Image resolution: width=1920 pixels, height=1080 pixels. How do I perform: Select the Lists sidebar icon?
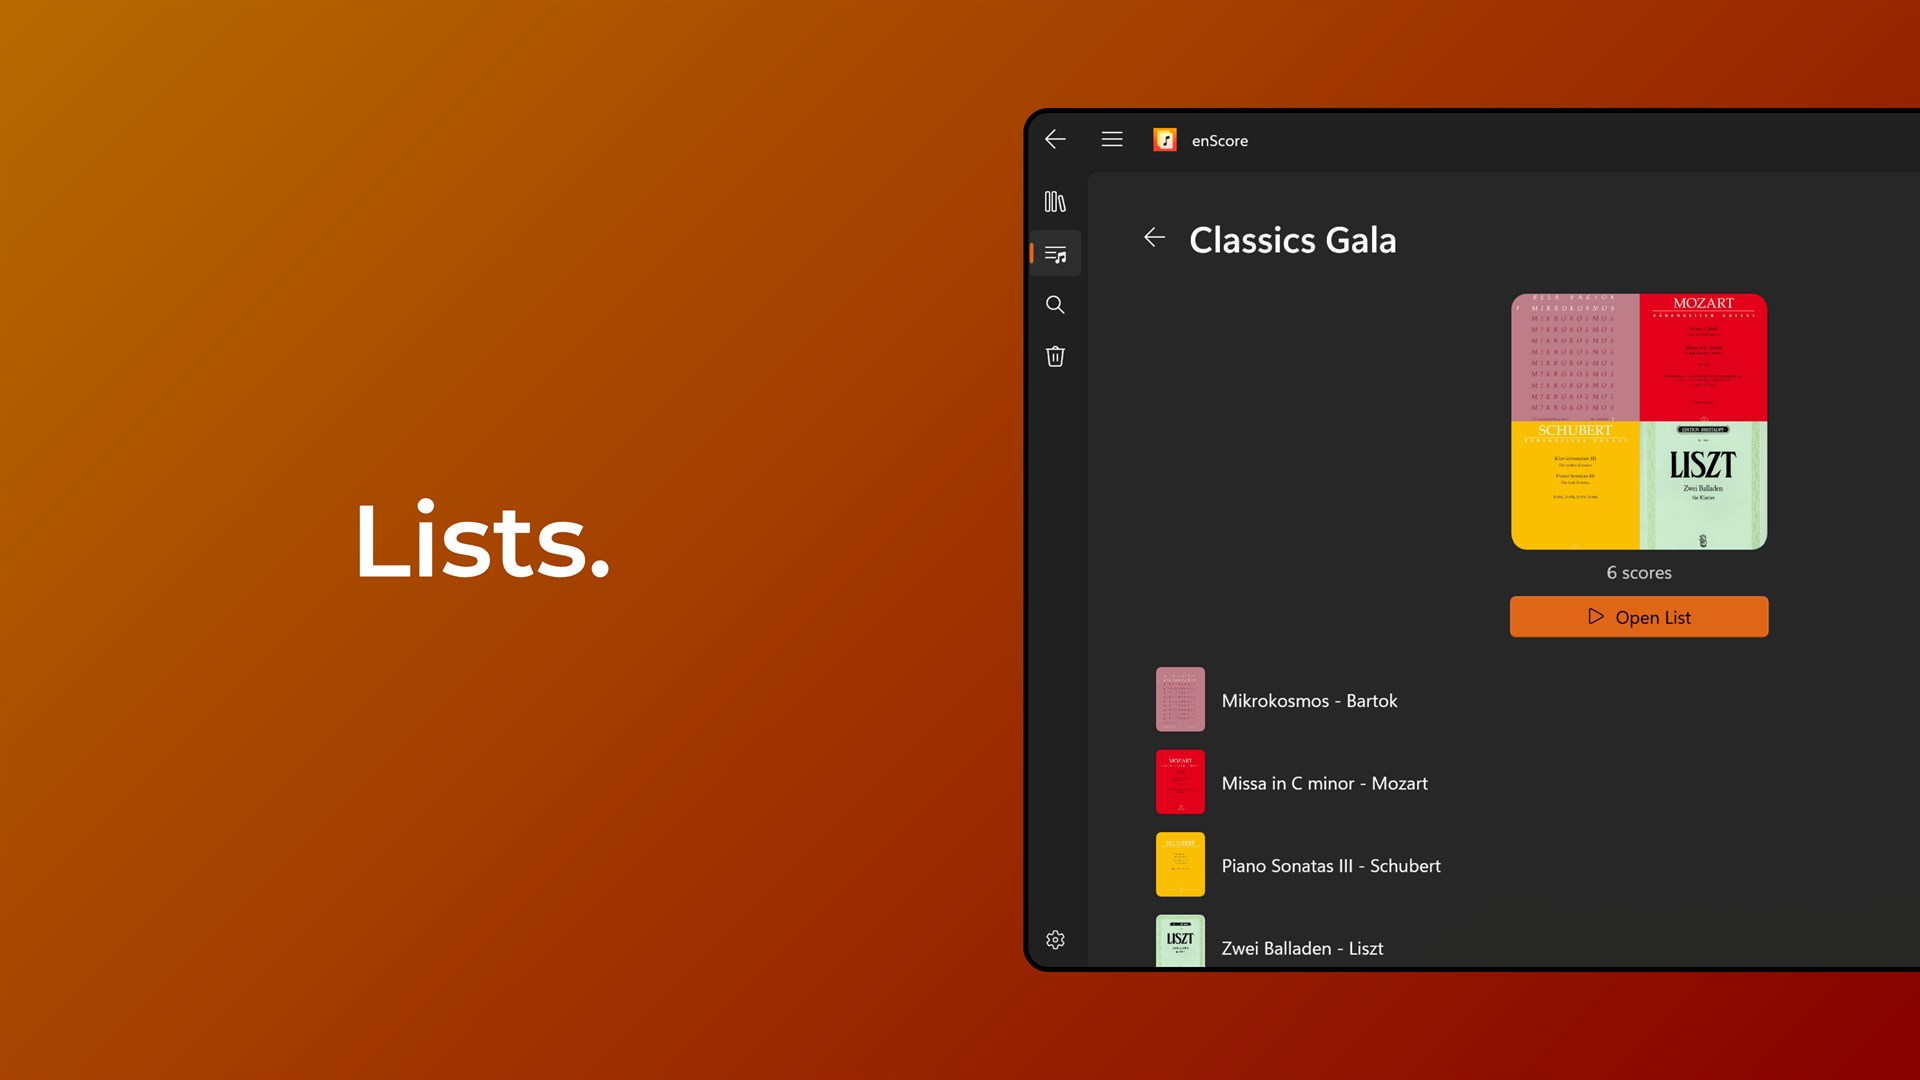pos(1055,254)
